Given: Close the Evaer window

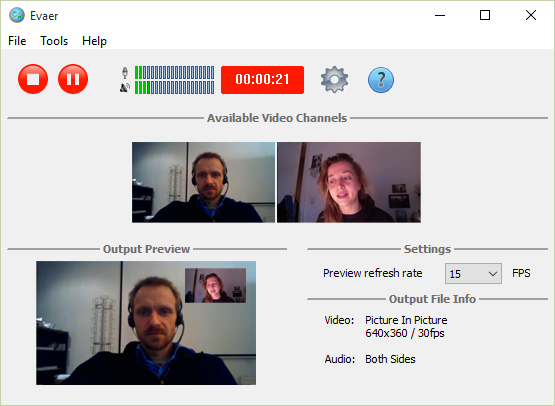Looking at the screenshot, I should (x=531, y=15).
